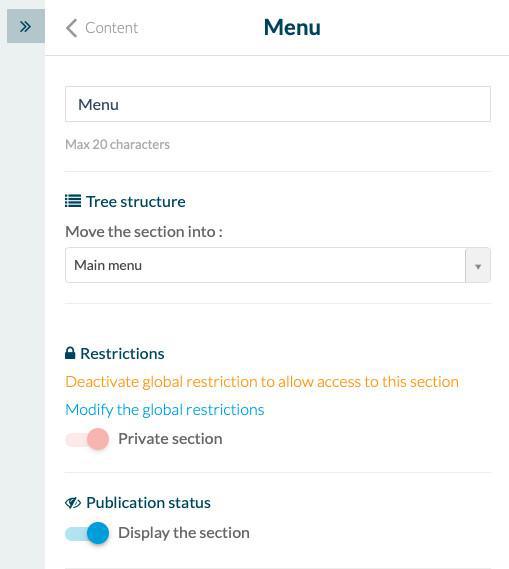Click the Display the section label
The image size is (509, 569).
click(x=184, y=533)
